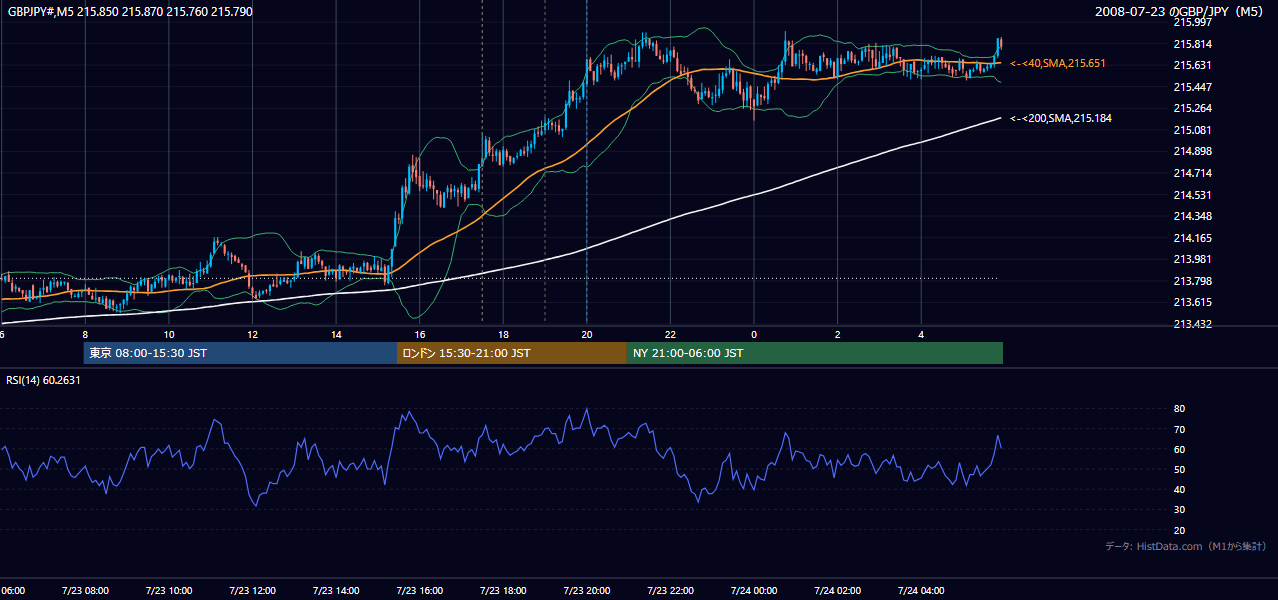
Task: Click RSI scale value 70
Action: pyautogui.click(x=1179, y=429)
